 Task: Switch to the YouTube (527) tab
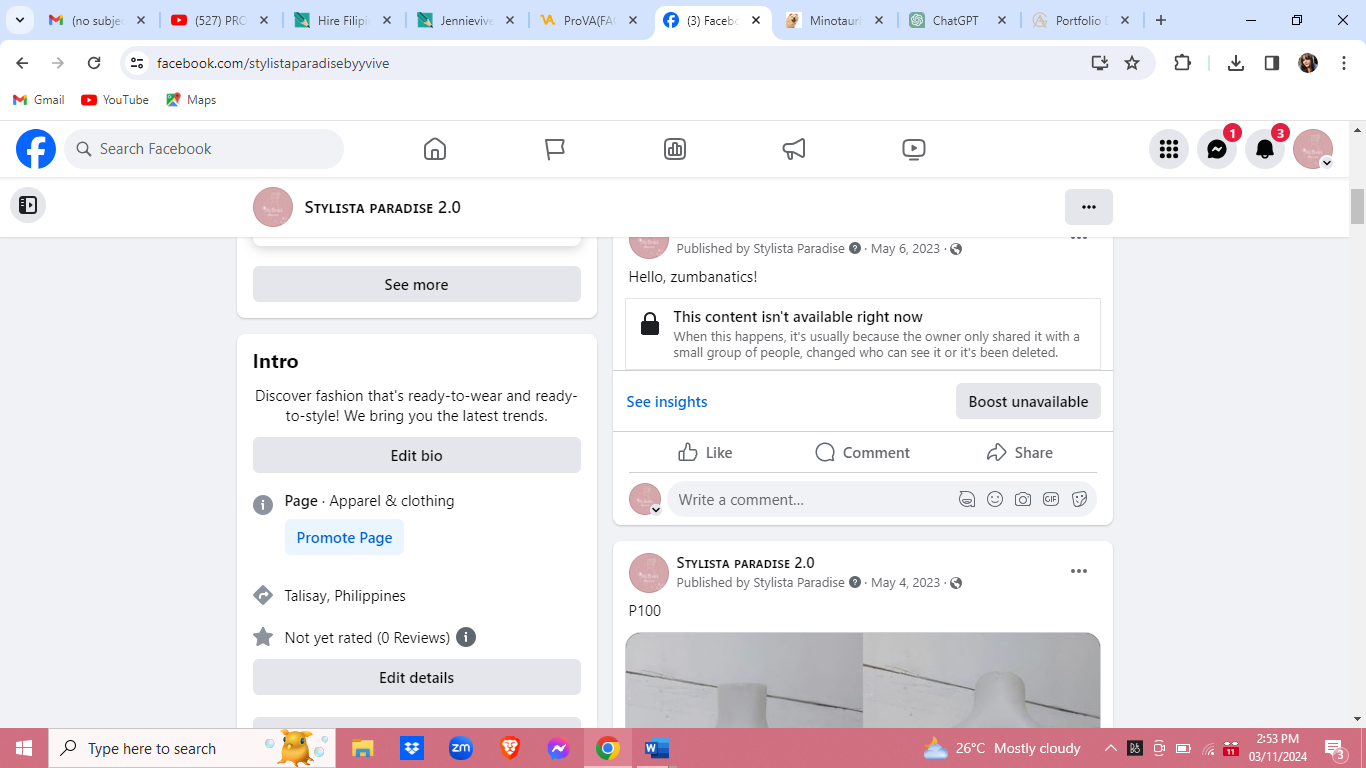pyautogui.click(x=220, y=20)
